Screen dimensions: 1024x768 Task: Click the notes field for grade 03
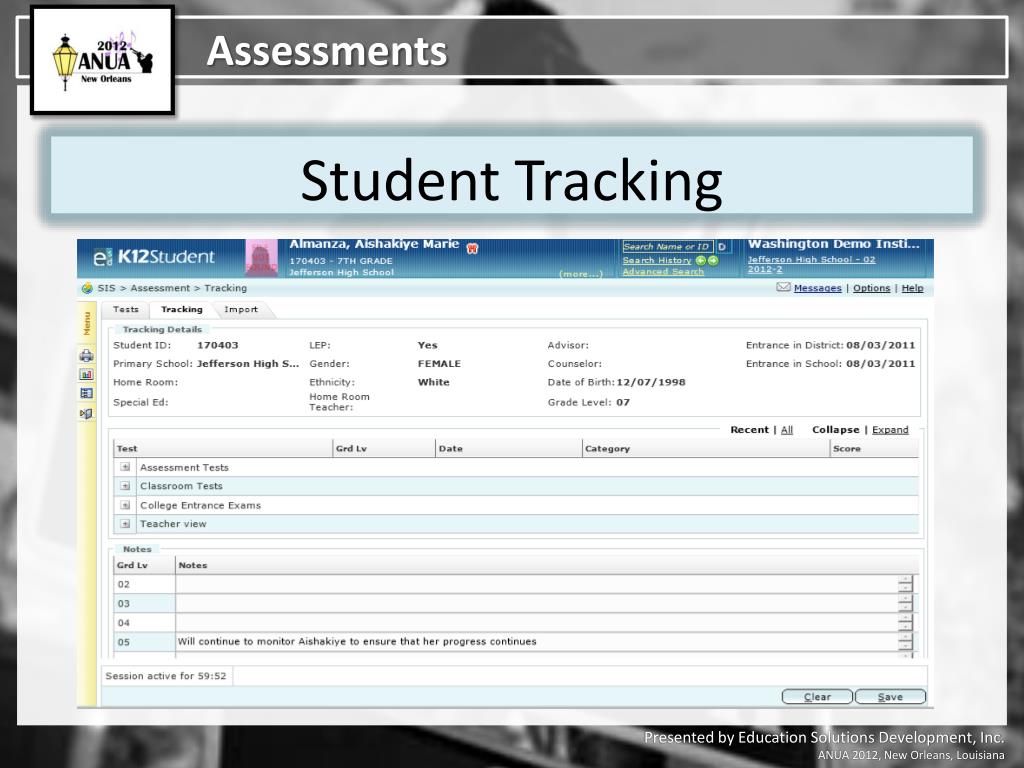coord(537,603)
